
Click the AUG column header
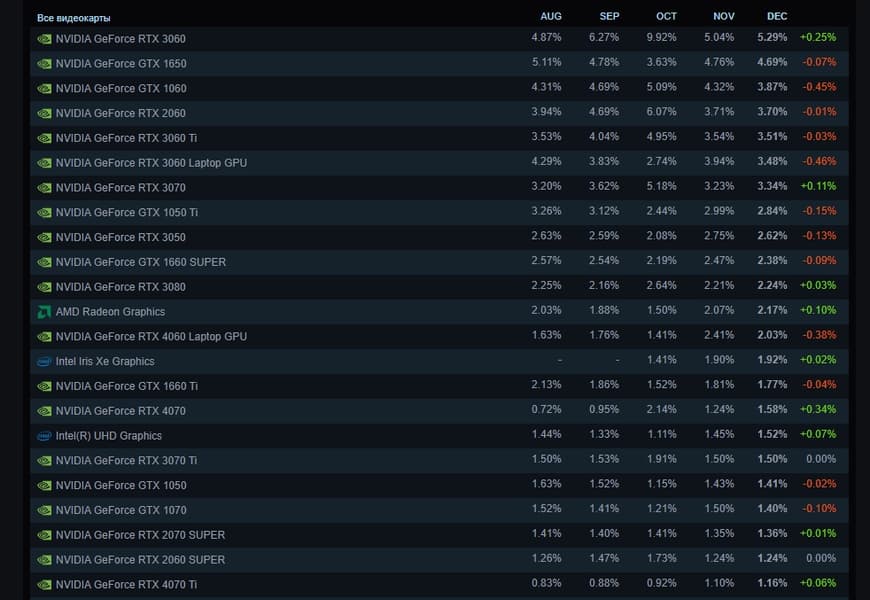(550, 16)
